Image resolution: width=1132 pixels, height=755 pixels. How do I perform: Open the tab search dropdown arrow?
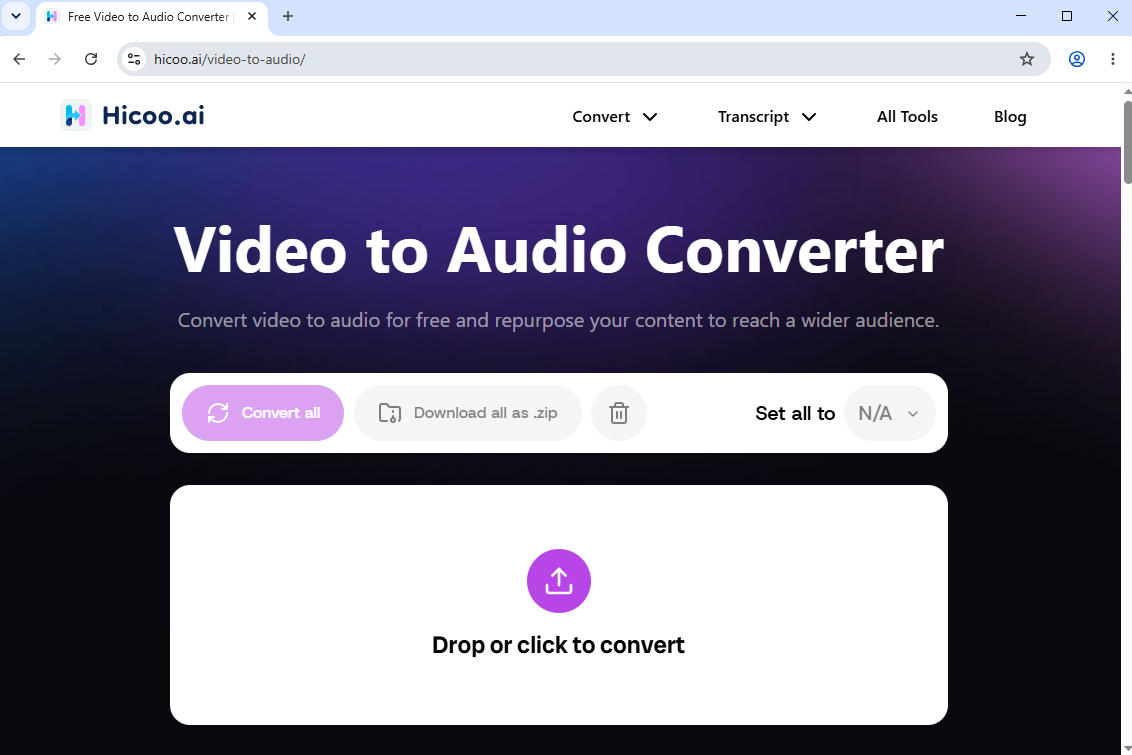(x=16, y=16)
